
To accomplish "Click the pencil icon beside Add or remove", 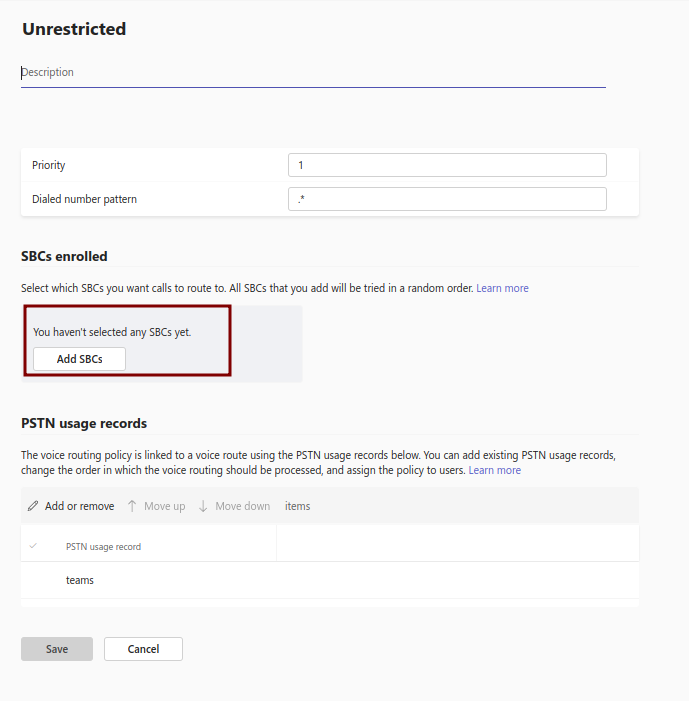I will click(33, 506).
